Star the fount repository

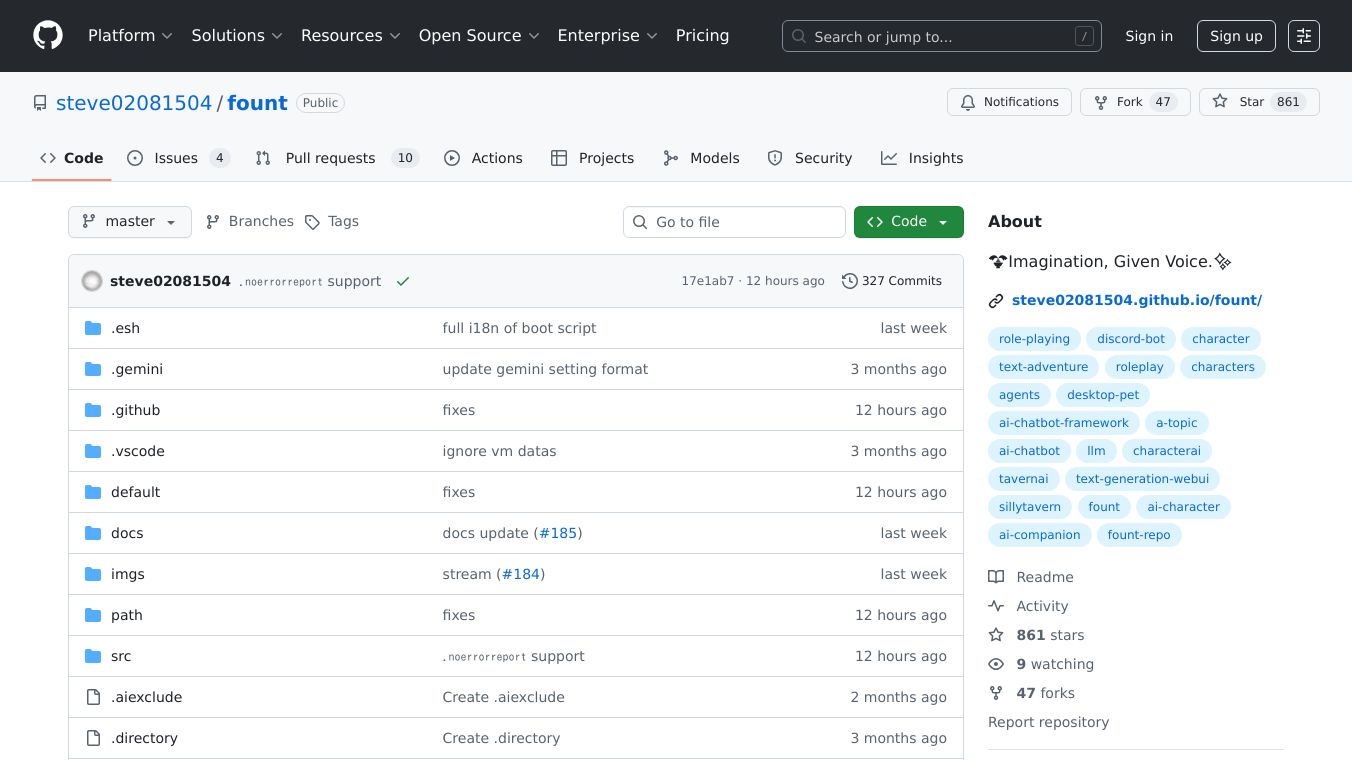[x=1259, y=102]
